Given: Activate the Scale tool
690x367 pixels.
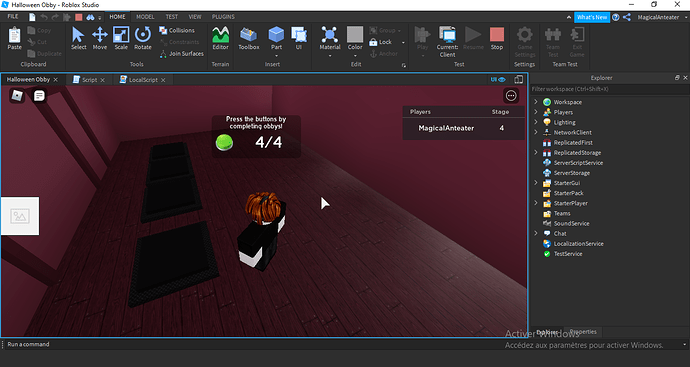Looking at the screenshot, I should click(121, 38).
